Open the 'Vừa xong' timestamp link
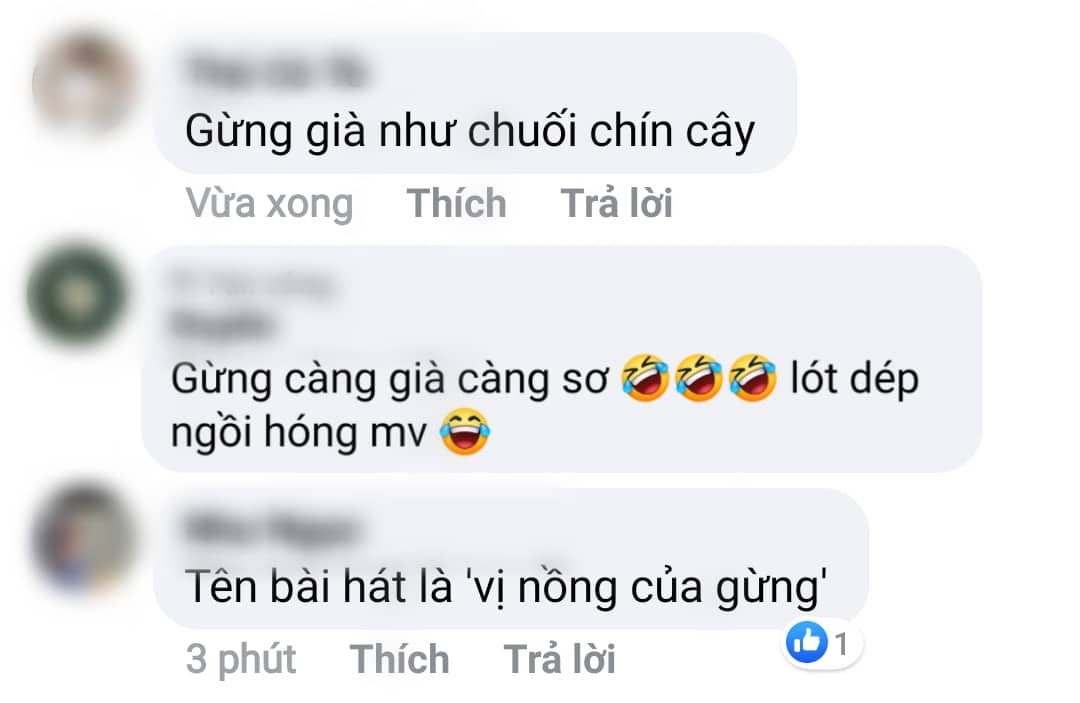This screenshot has width=1080, height=703. (269, 203)
